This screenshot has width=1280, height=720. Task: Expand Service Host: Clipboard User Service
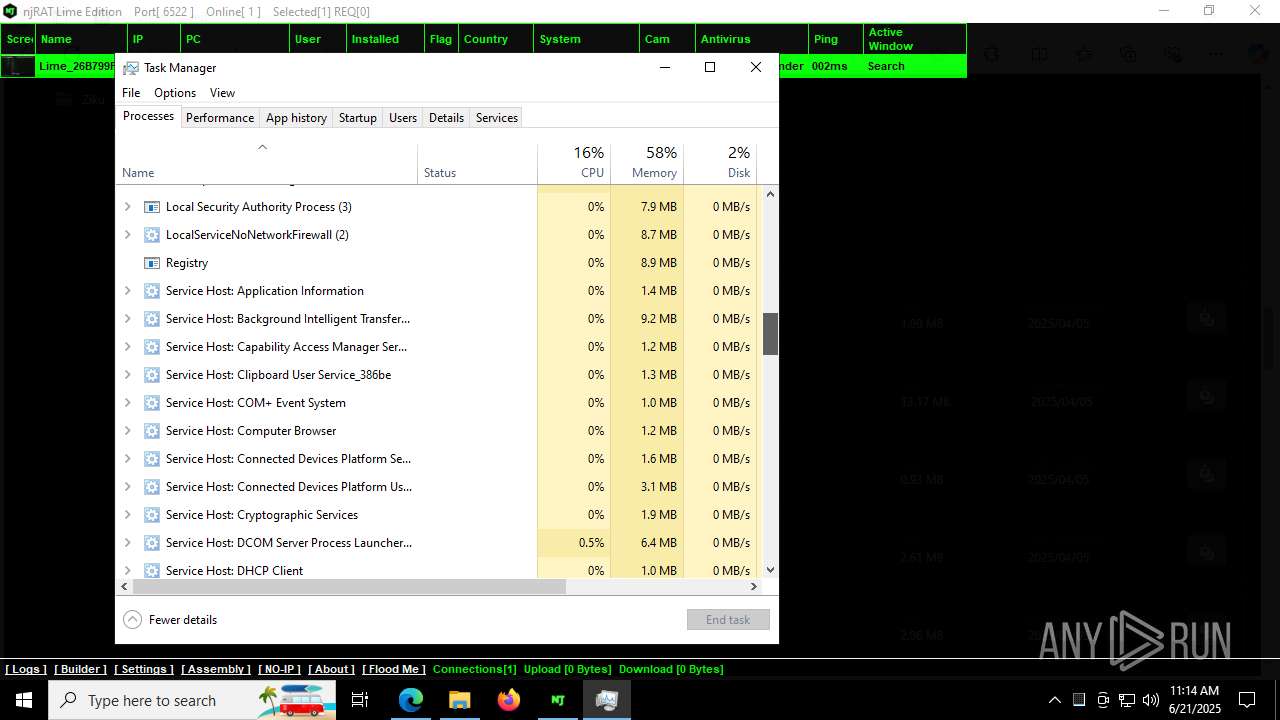(x=127, y=375)
